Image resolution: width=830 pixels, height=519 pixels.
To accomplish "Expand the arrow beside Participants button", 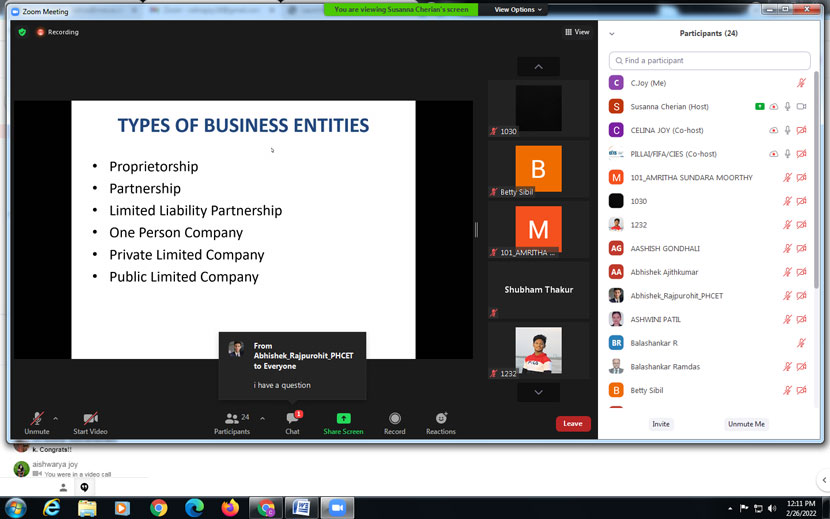I will tap(263, 418).
